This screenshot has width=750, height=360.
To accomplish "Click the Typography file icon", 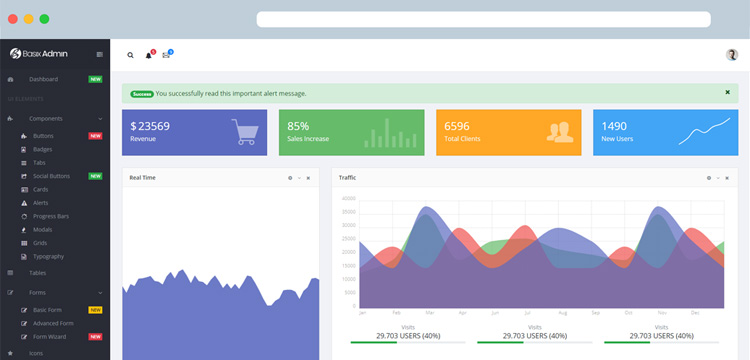I will (x=24, y=257).
